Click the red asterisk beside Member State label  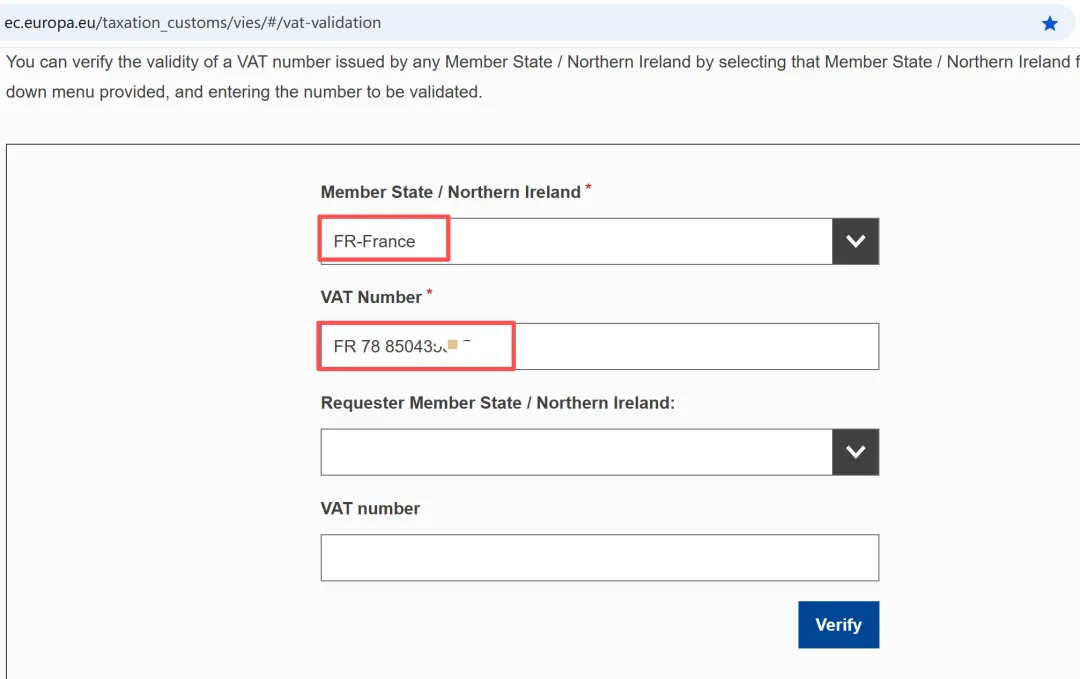[x=588, y=187]
